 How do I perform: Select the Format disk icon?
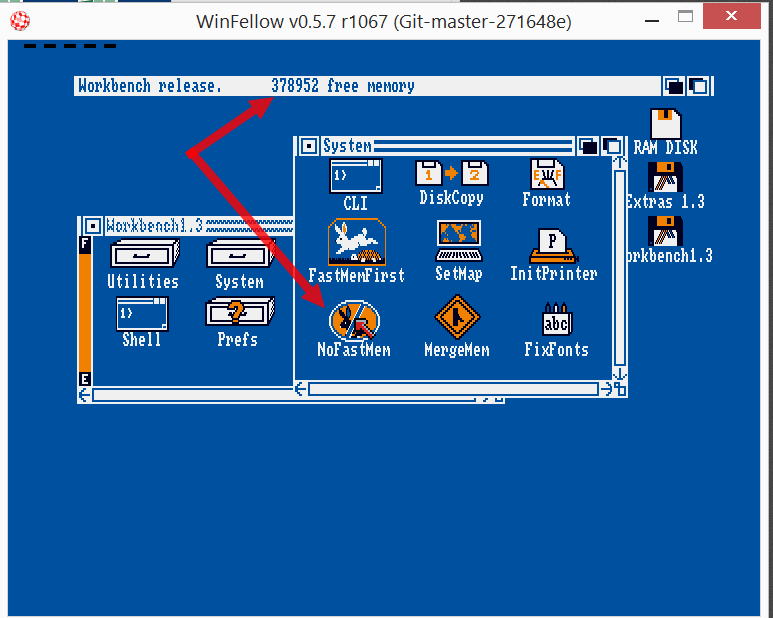tap(547, 173)
